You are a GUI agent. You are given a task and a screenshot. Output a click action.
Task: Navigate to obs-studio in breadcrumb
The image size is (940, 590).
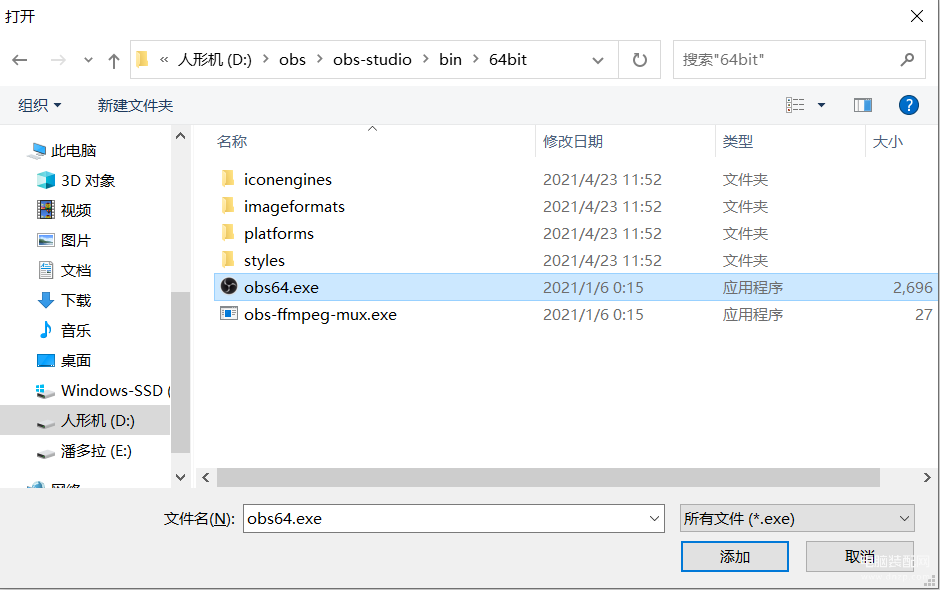pyautogui.click(x=372, y=59)
